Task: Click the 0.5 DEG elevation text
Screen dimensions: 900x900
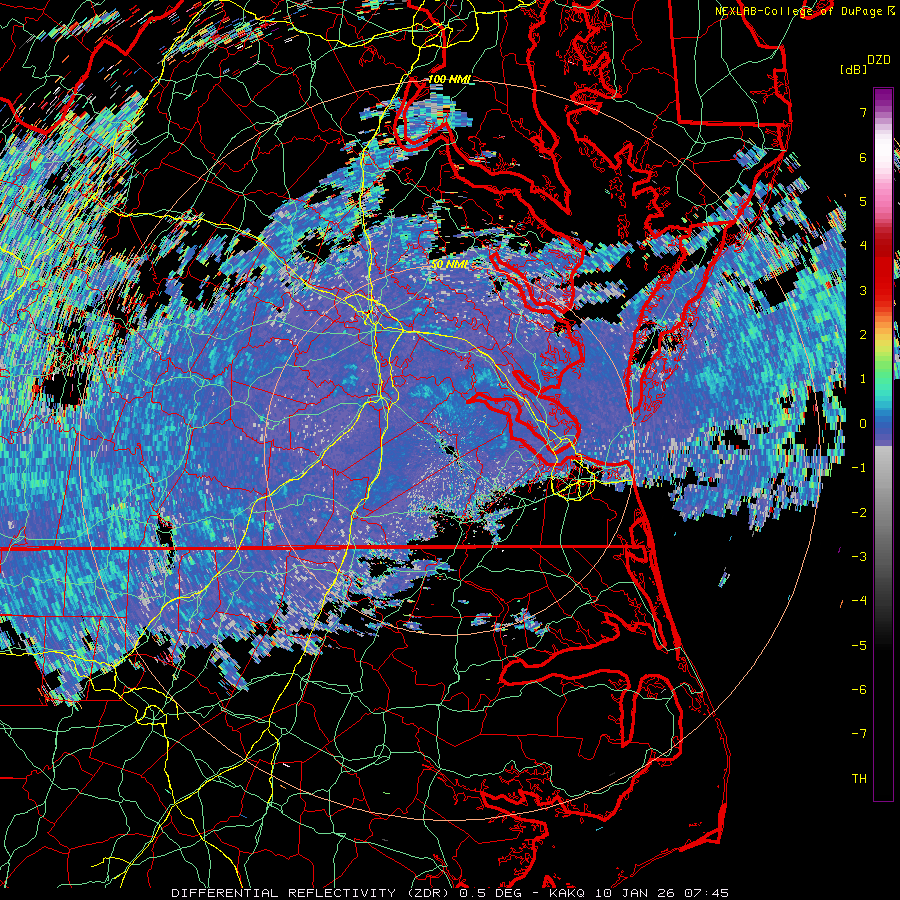Action: tap(491, 893)
